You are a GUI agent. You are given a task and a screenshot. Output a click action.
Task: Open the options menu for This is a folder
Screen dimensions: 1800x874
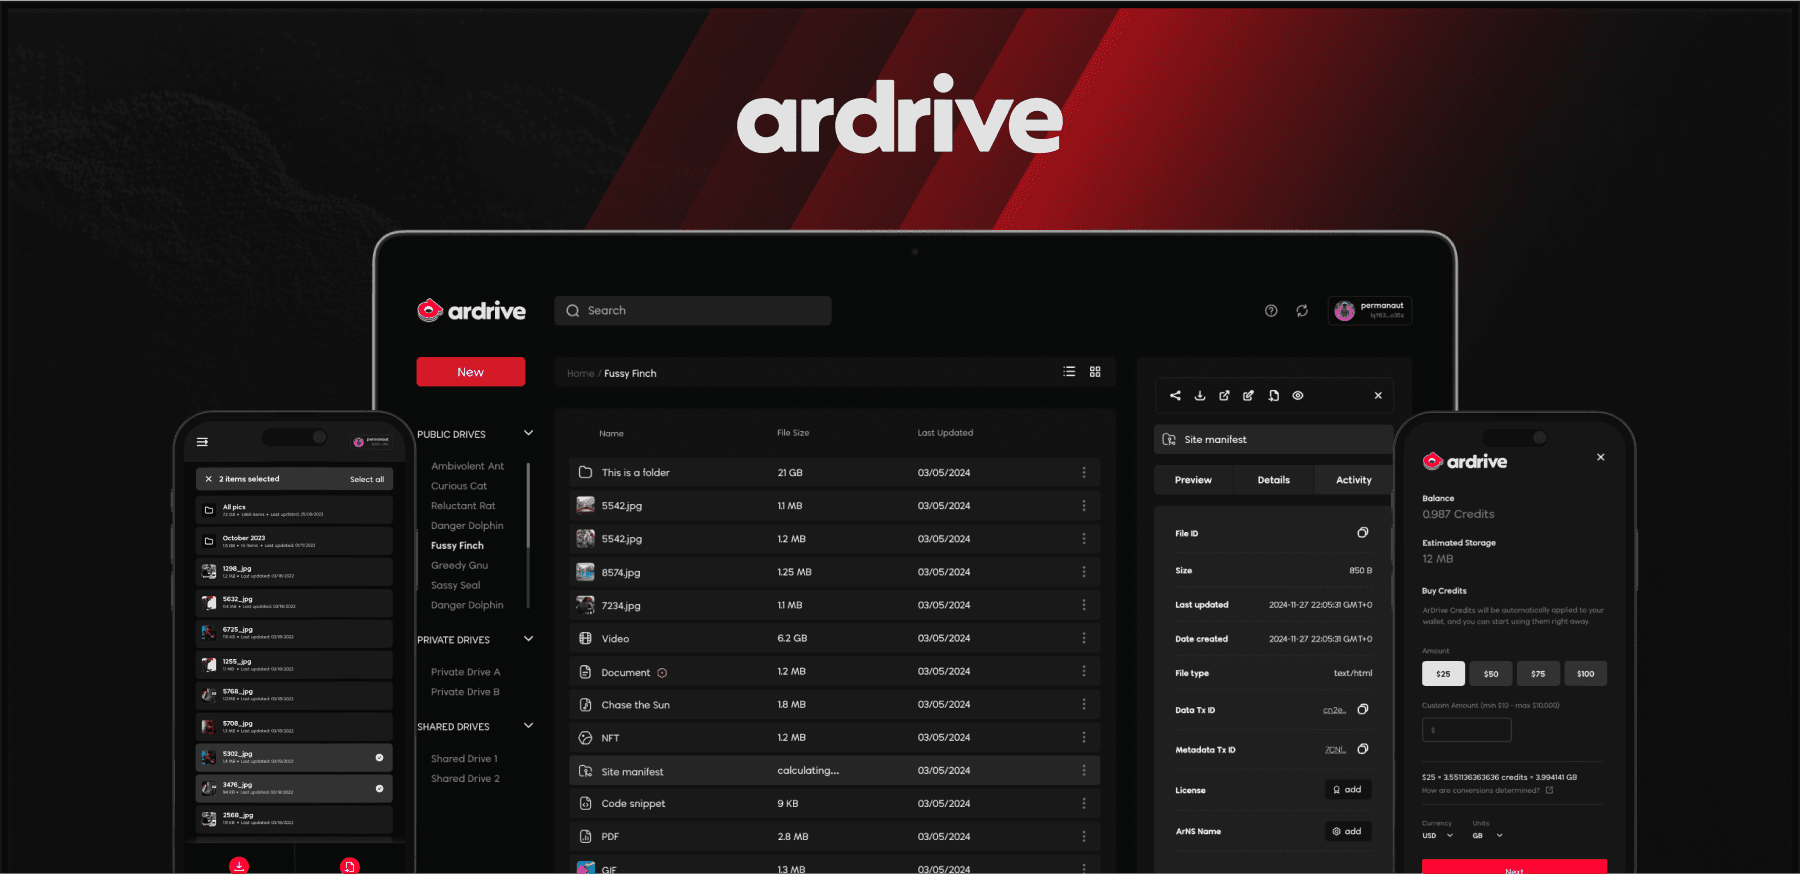point(1083,473)
